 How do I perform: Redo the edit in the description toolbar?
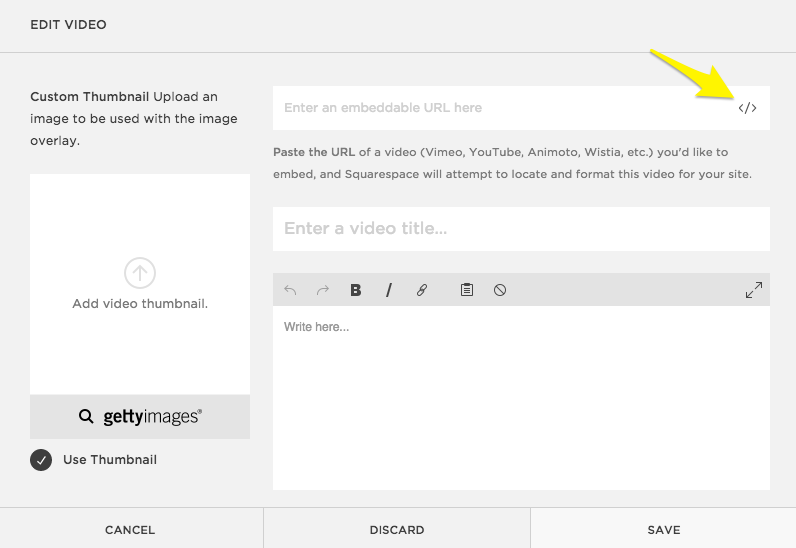click(322, 290)
